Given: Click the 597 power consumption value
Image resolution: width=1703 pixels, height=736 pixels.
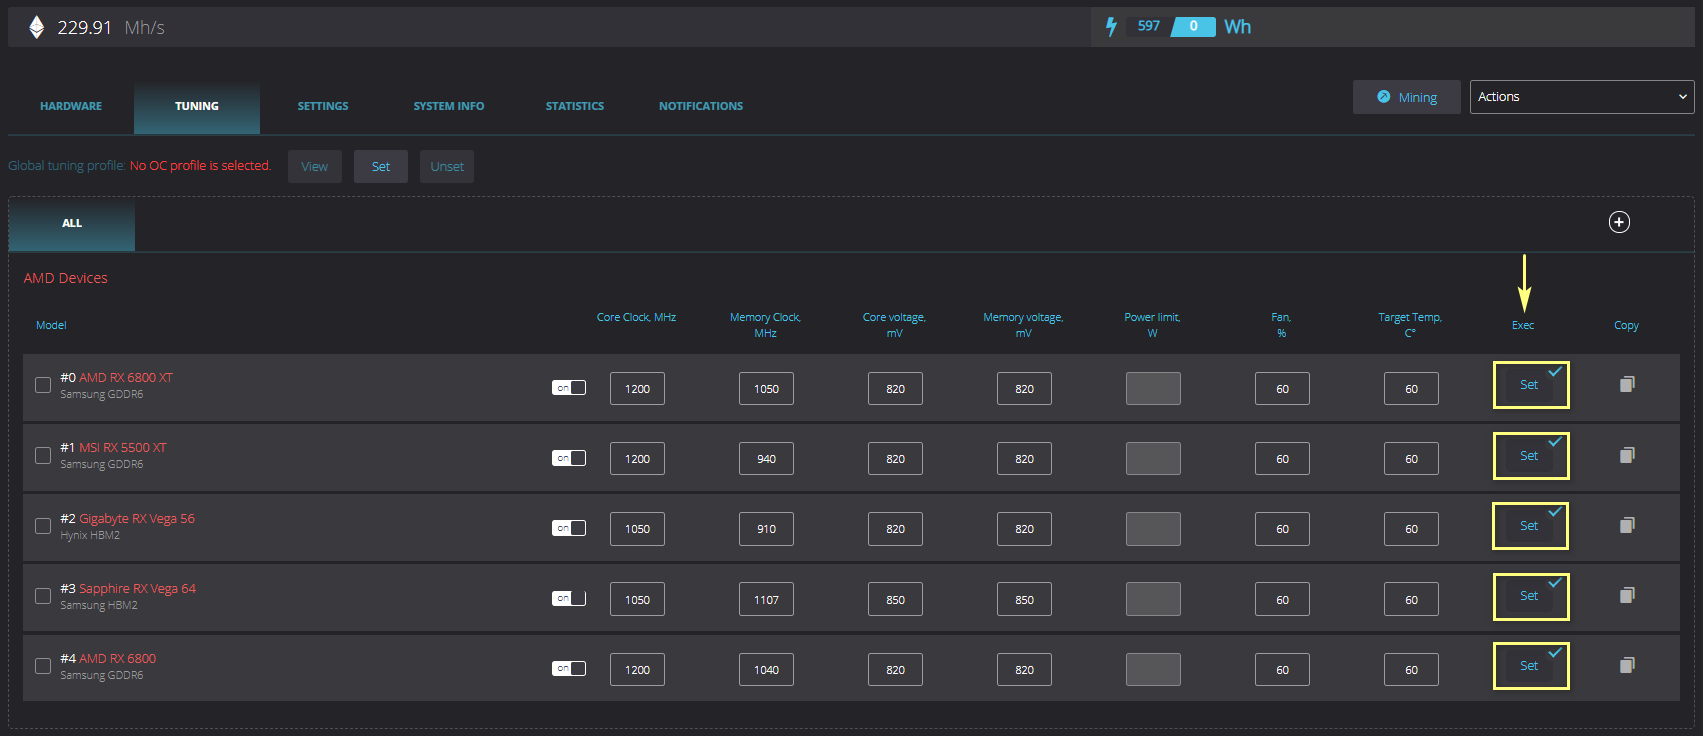Looking at the screenshot, I should [x=1149, y=26].
